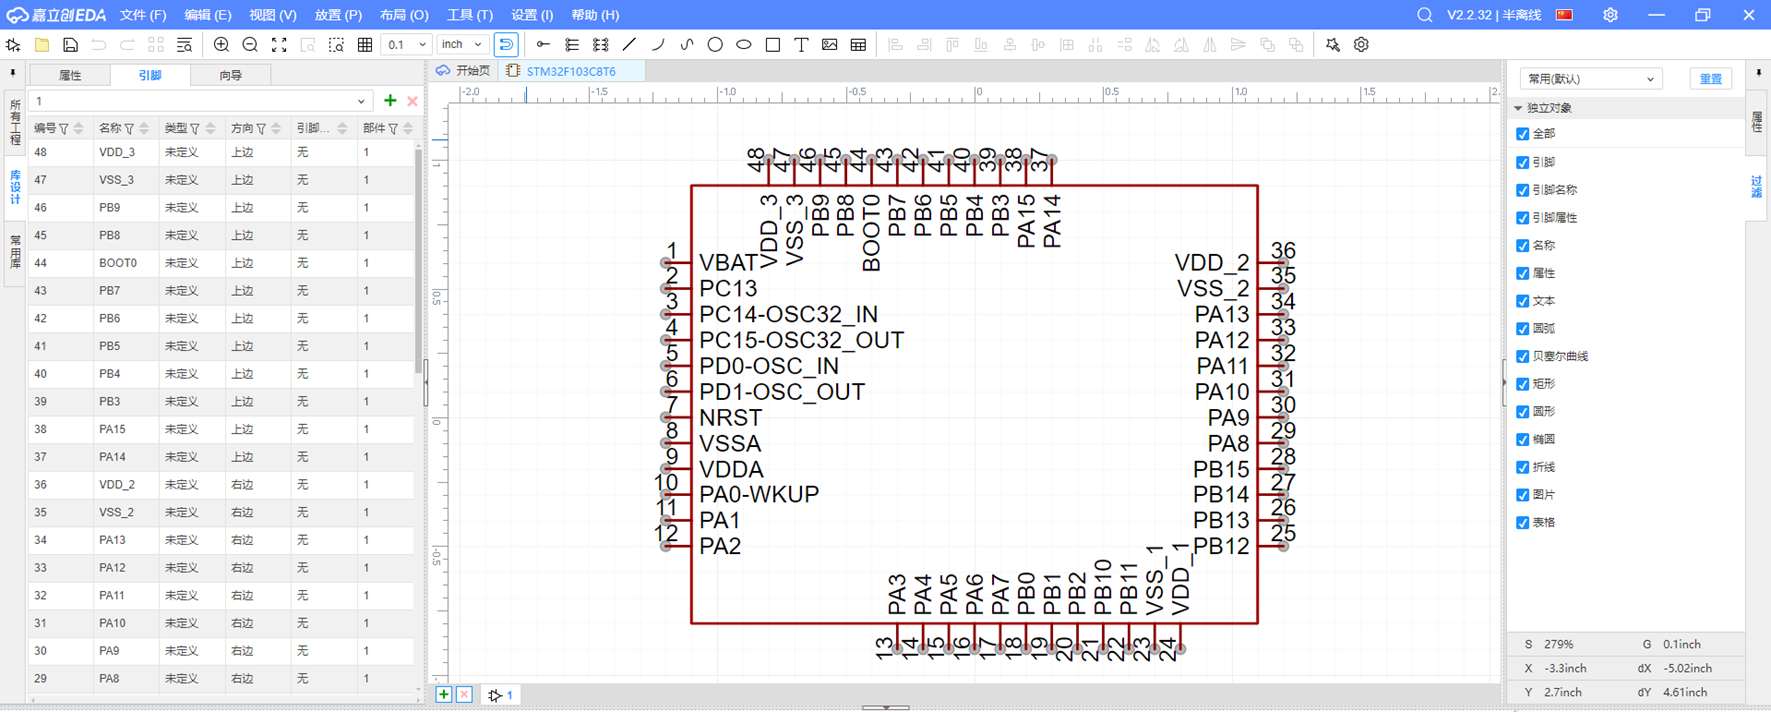The height and width of the screenshot is (712, 1771).
Task: Open the 工具 (T) menu
Action: tap(470, 15)
